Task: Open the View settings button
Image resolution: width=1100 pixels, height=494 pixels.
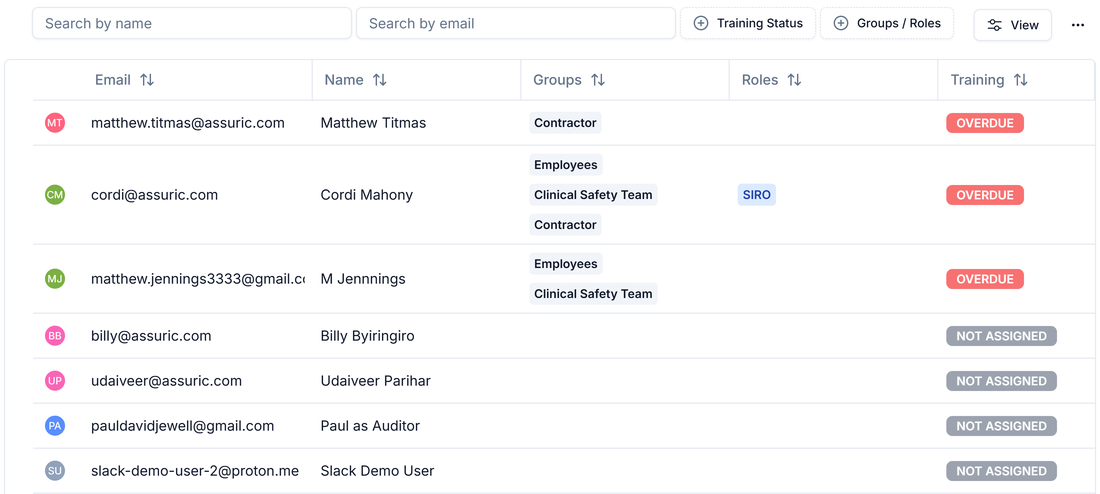Action: pyautogui.click(x=1012, y=25)
